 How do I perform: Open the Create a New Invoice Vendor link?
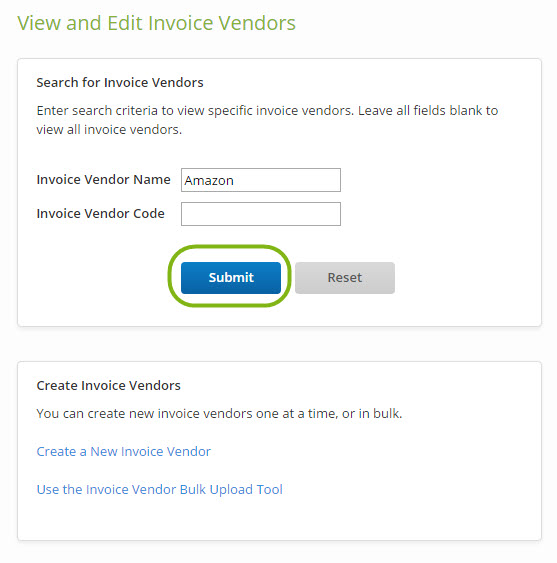(x=124, y=451)
